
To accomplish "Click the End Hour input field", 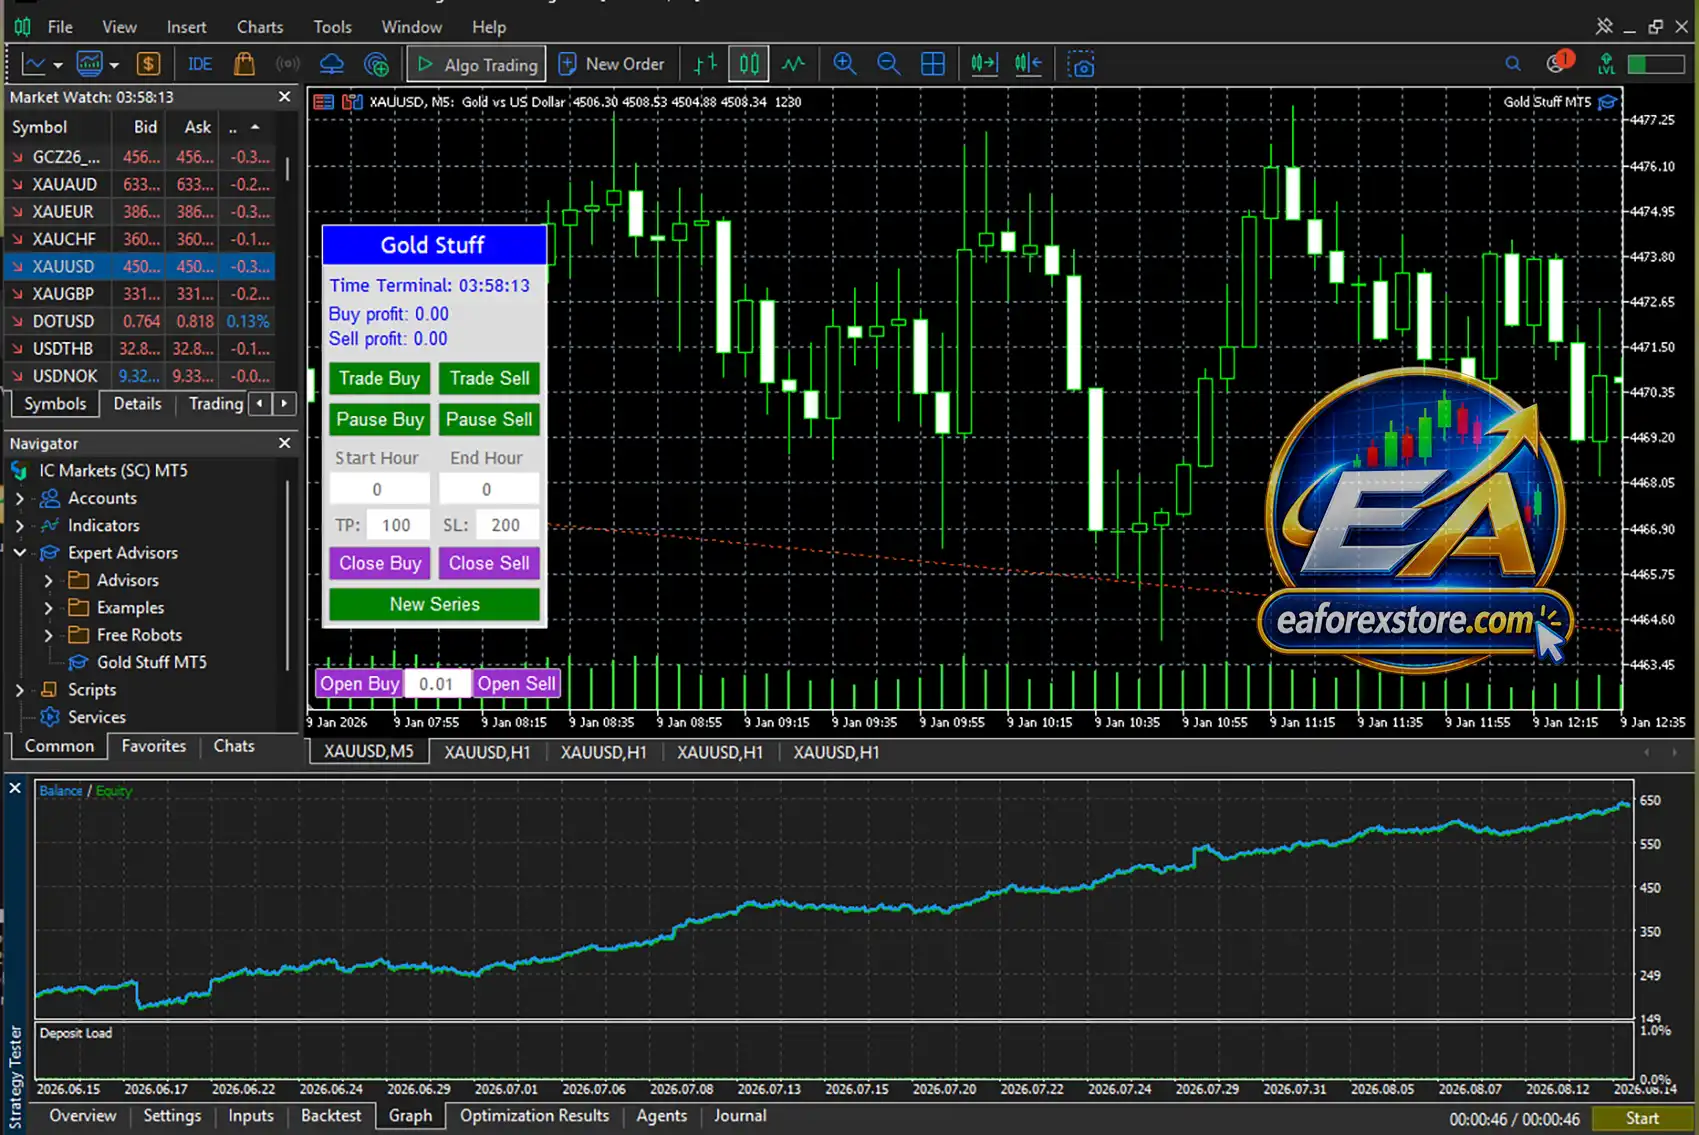I will pos(489,489).
